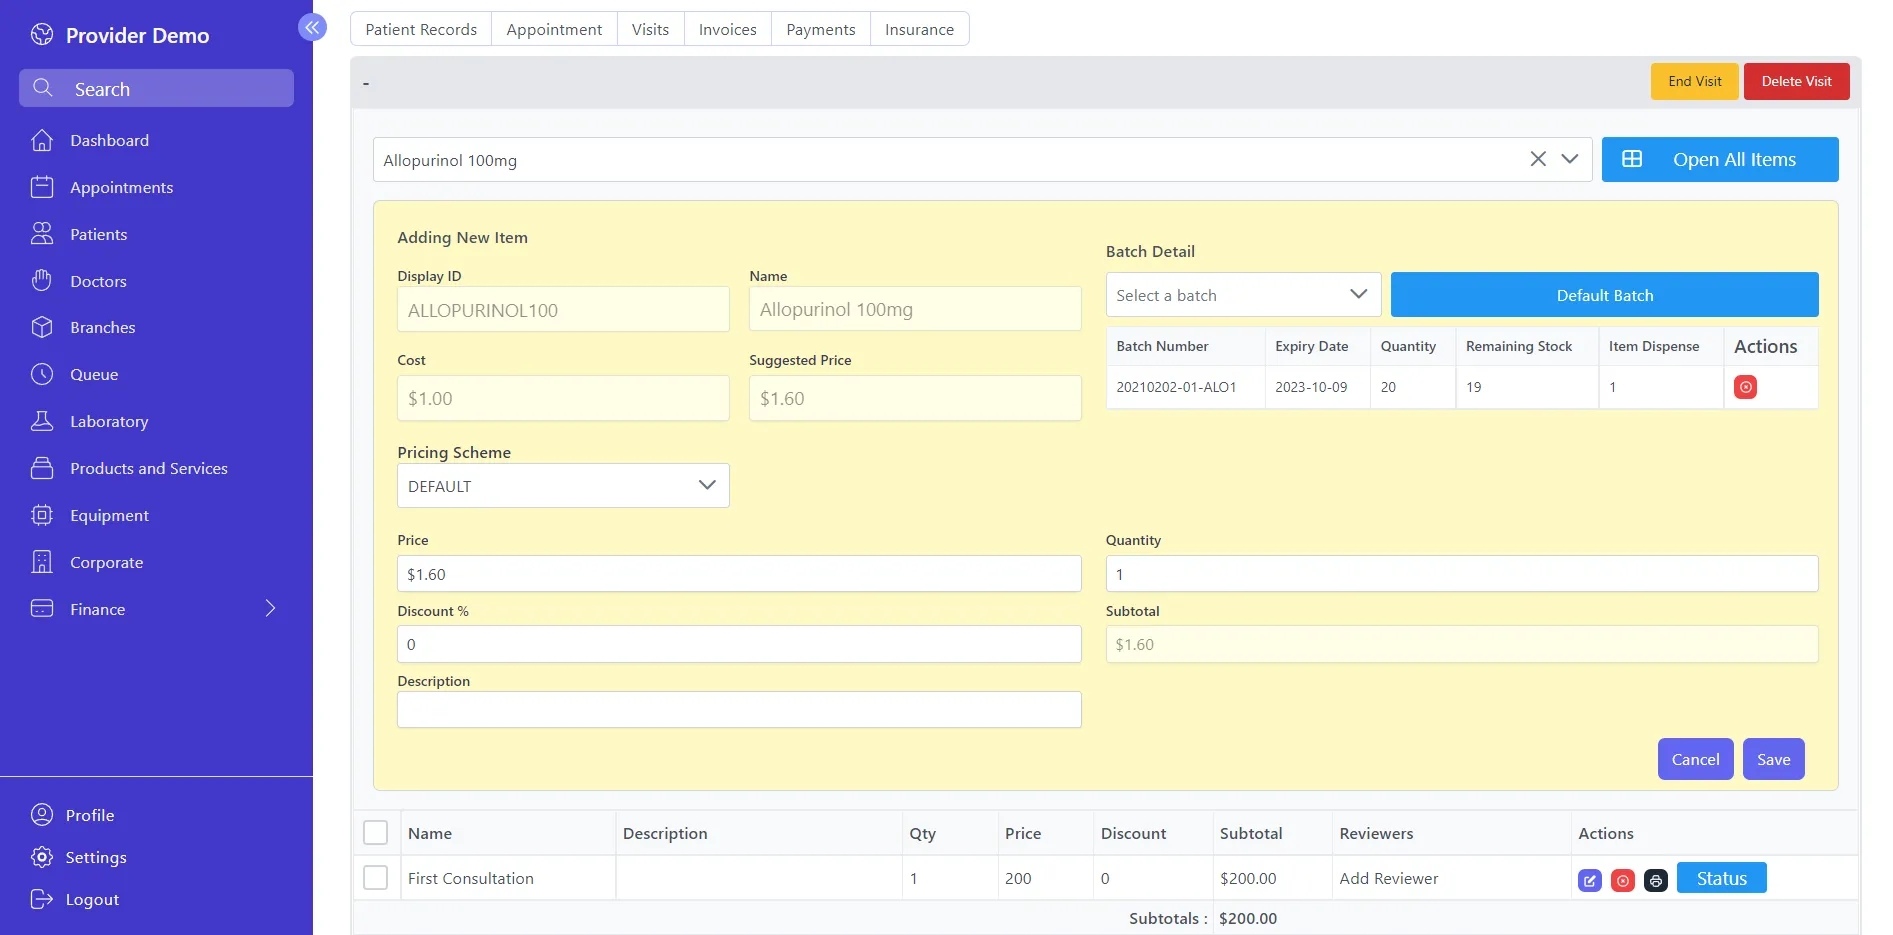Open the Appointments calendar icon

(x=42, y=187)
